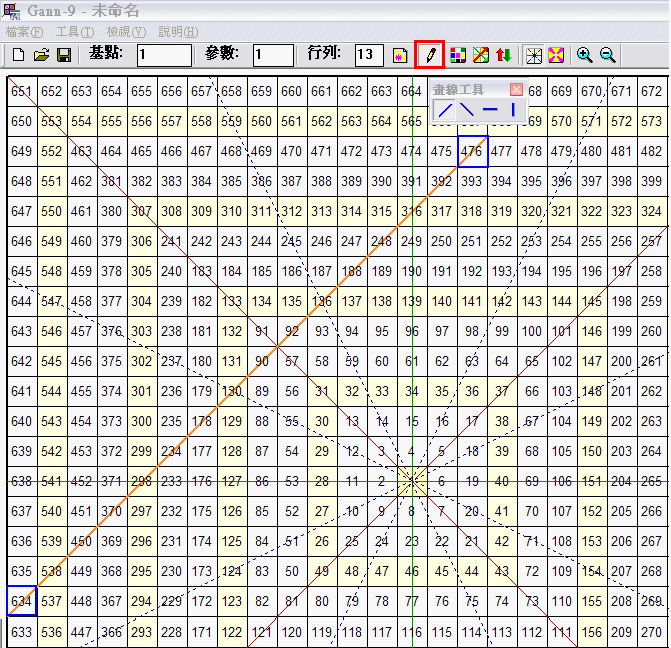Click cell 651 in the grid
Viewport: 671px width, 648px height.
[22, 92]
